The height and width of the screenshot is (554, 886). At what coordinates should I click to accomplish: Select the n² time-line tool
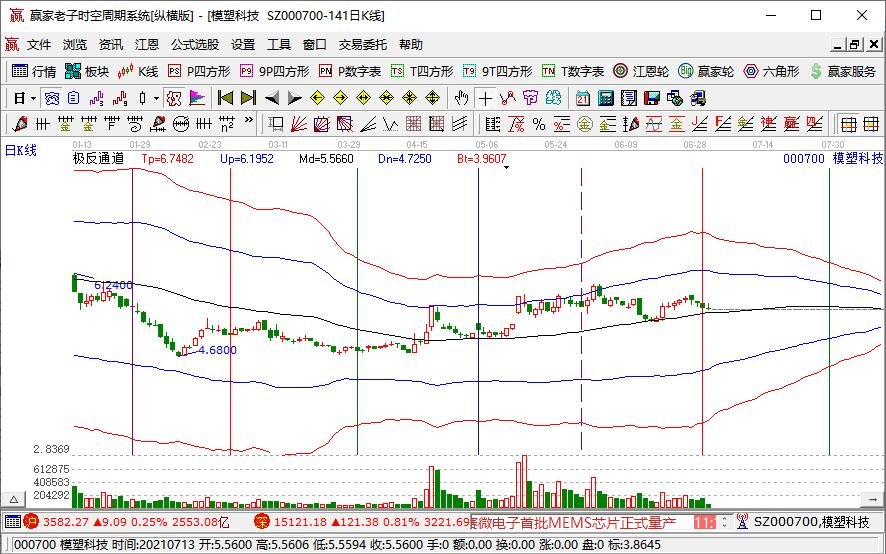tap(227, 123)
